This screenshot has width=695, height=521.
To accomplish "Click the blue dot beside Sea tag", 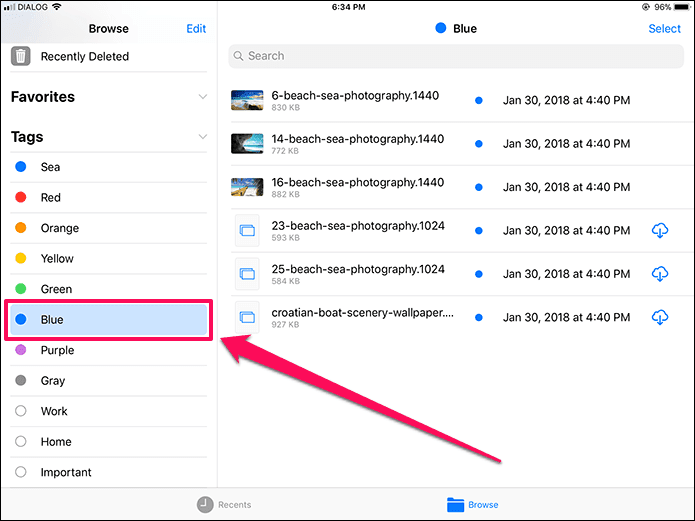I will tap(21, 167).
